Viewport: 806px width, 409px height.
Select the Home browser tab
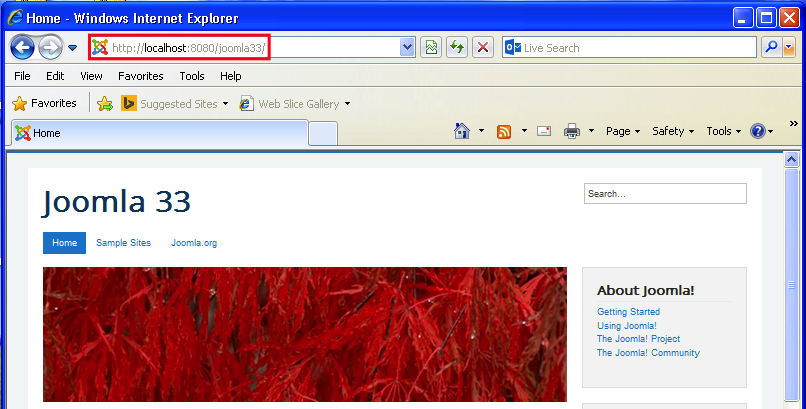(160, 133)
